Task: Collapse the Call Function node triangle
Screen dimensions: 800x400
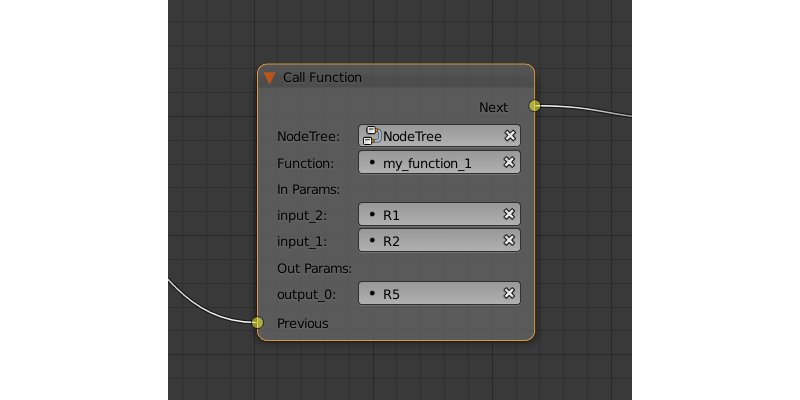Action: 269,77
